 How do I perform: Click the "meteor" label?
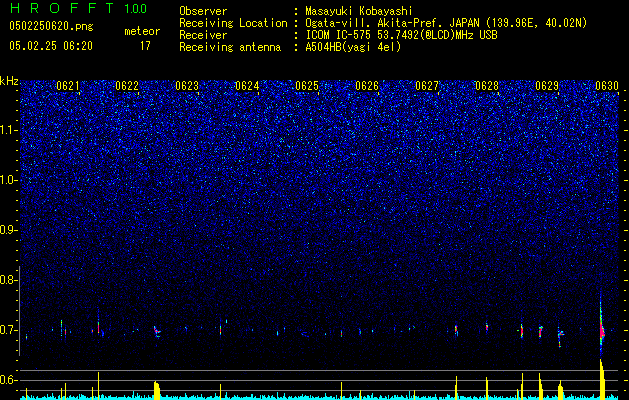(x=142, y=31)
